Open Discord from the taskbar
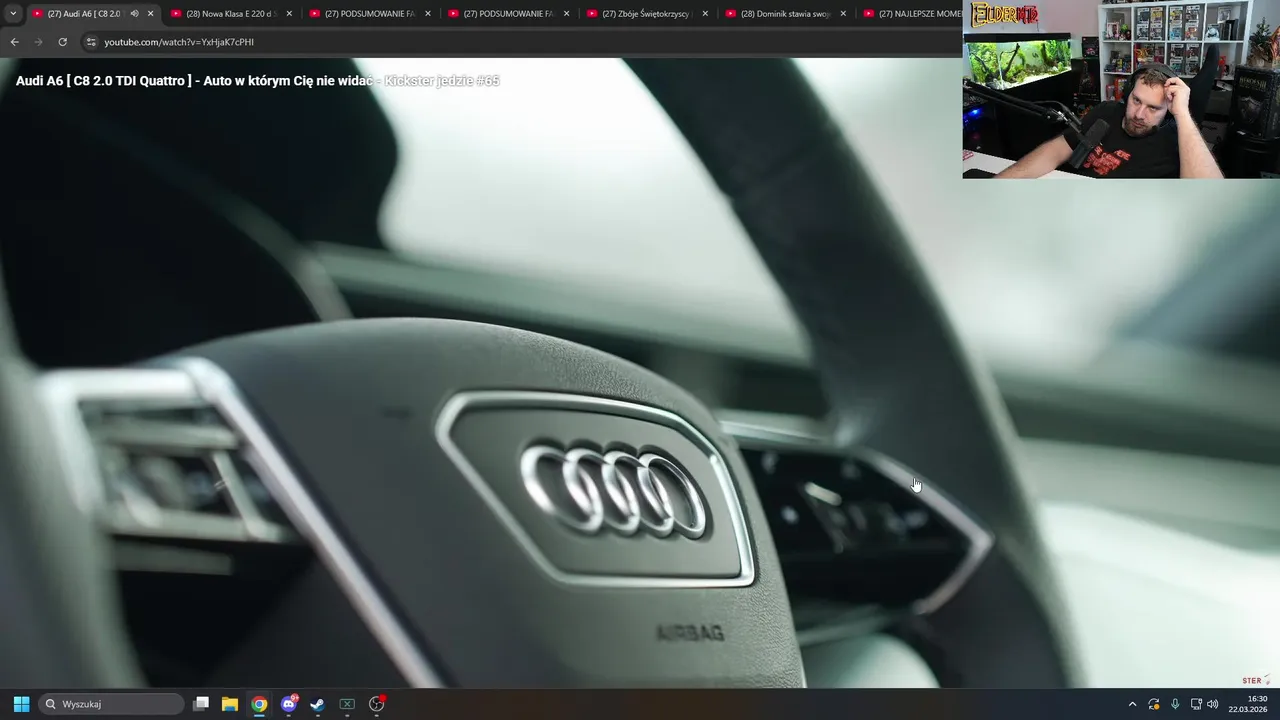Image resolution: width=1280 pixels, height=720 pixels. click(x=289, y=704)
